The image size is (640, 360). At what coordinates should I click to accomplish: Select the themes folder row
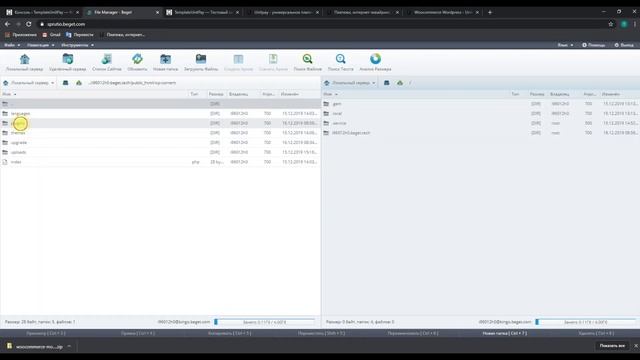[160, 133]
